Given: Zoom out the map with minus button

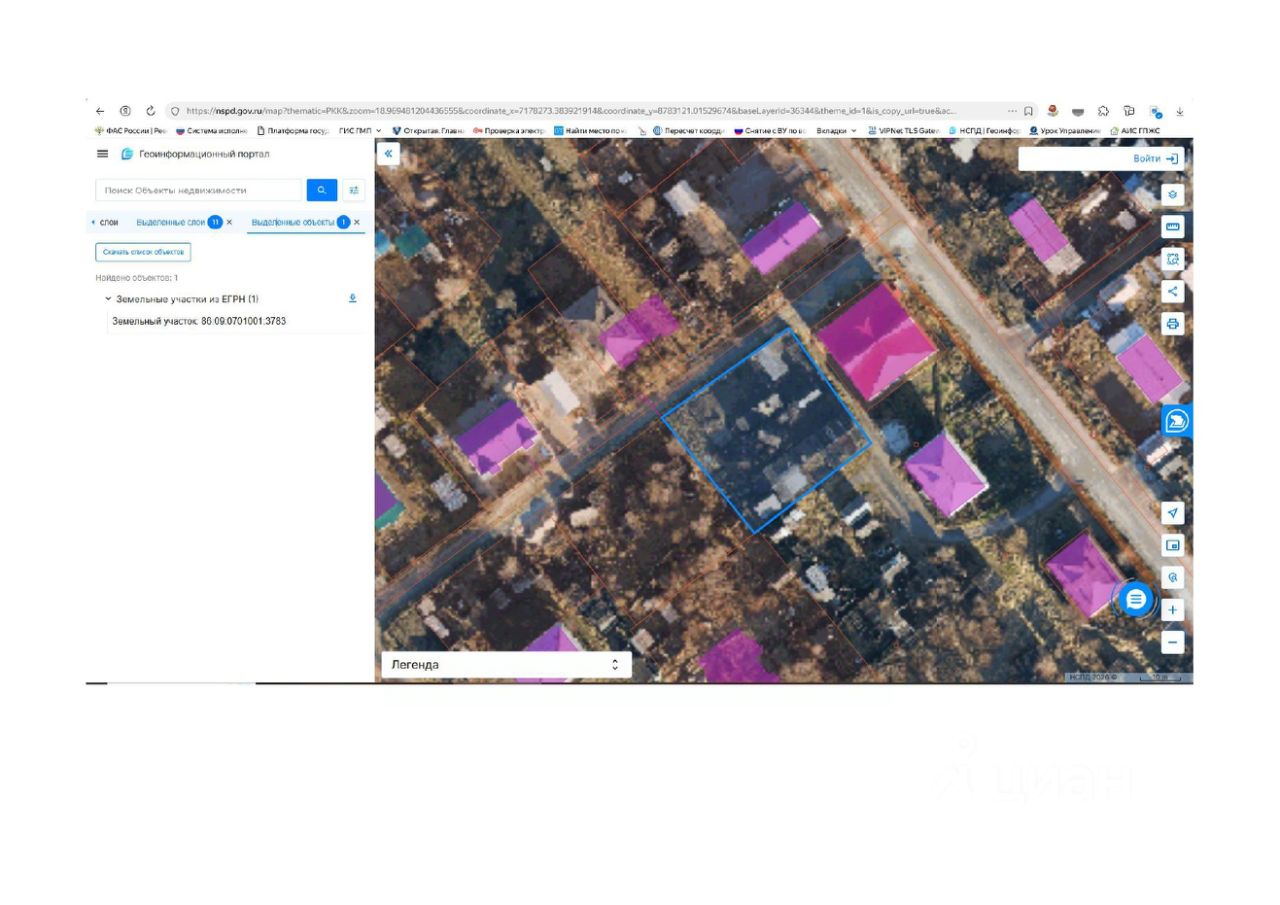Looking at the screenshot, I should click(1173, 642).
